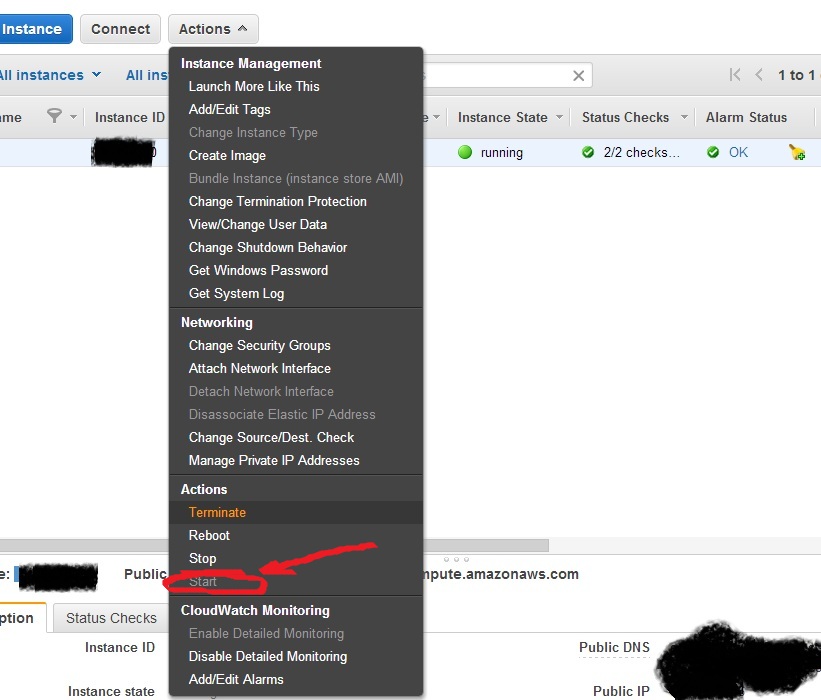The image size is (821, 700).
Task: Switch to the Description tab
Action: pos(21,618)
